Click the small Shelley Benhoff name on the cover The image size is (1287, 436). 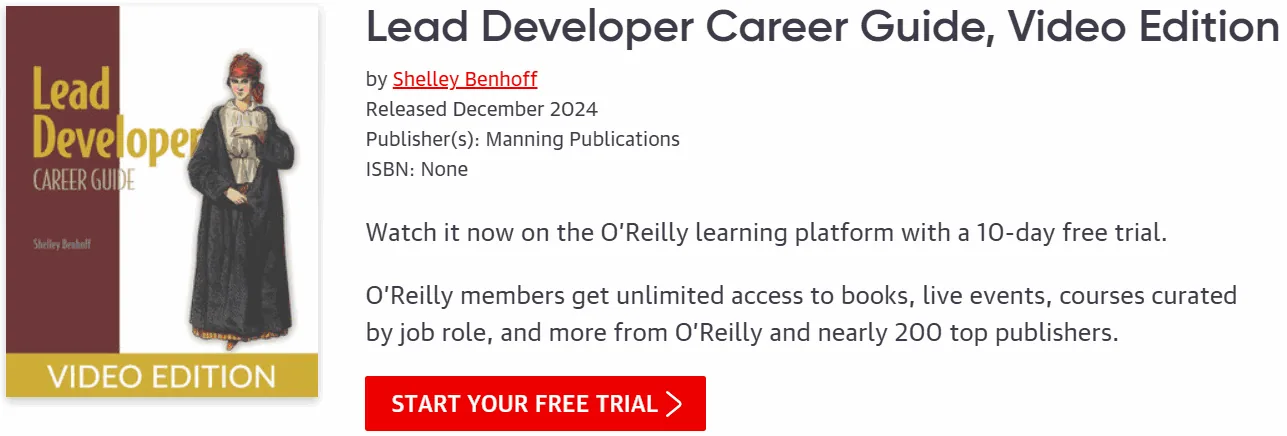(x=64, y=242)
